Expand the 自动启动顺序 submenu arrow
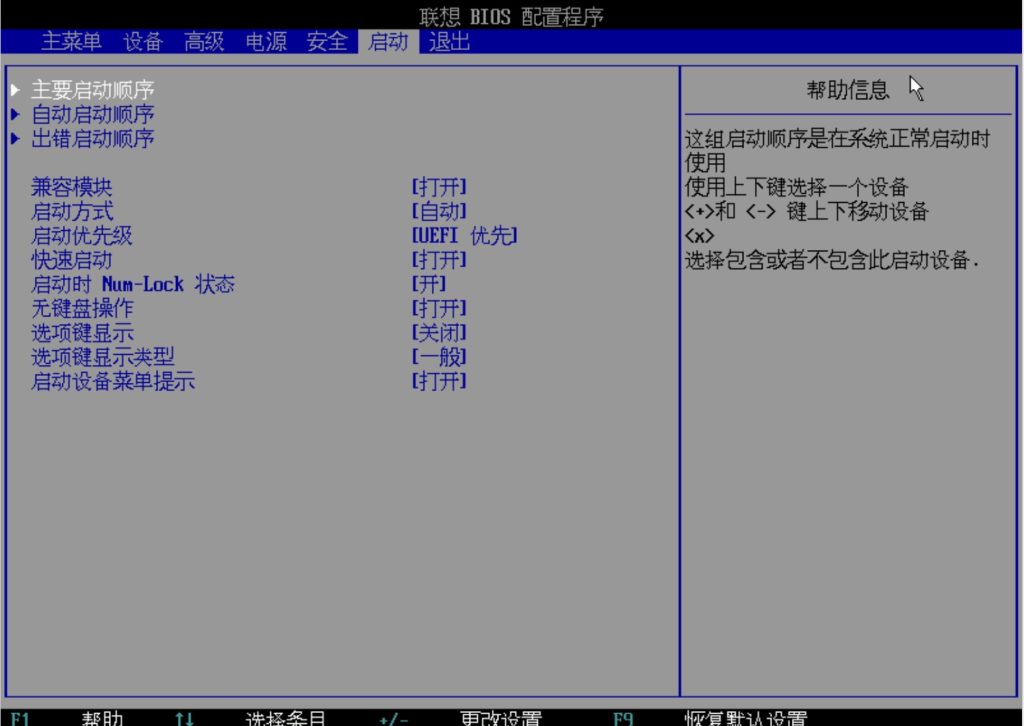1024x726 pixels. tap(16, 114)
